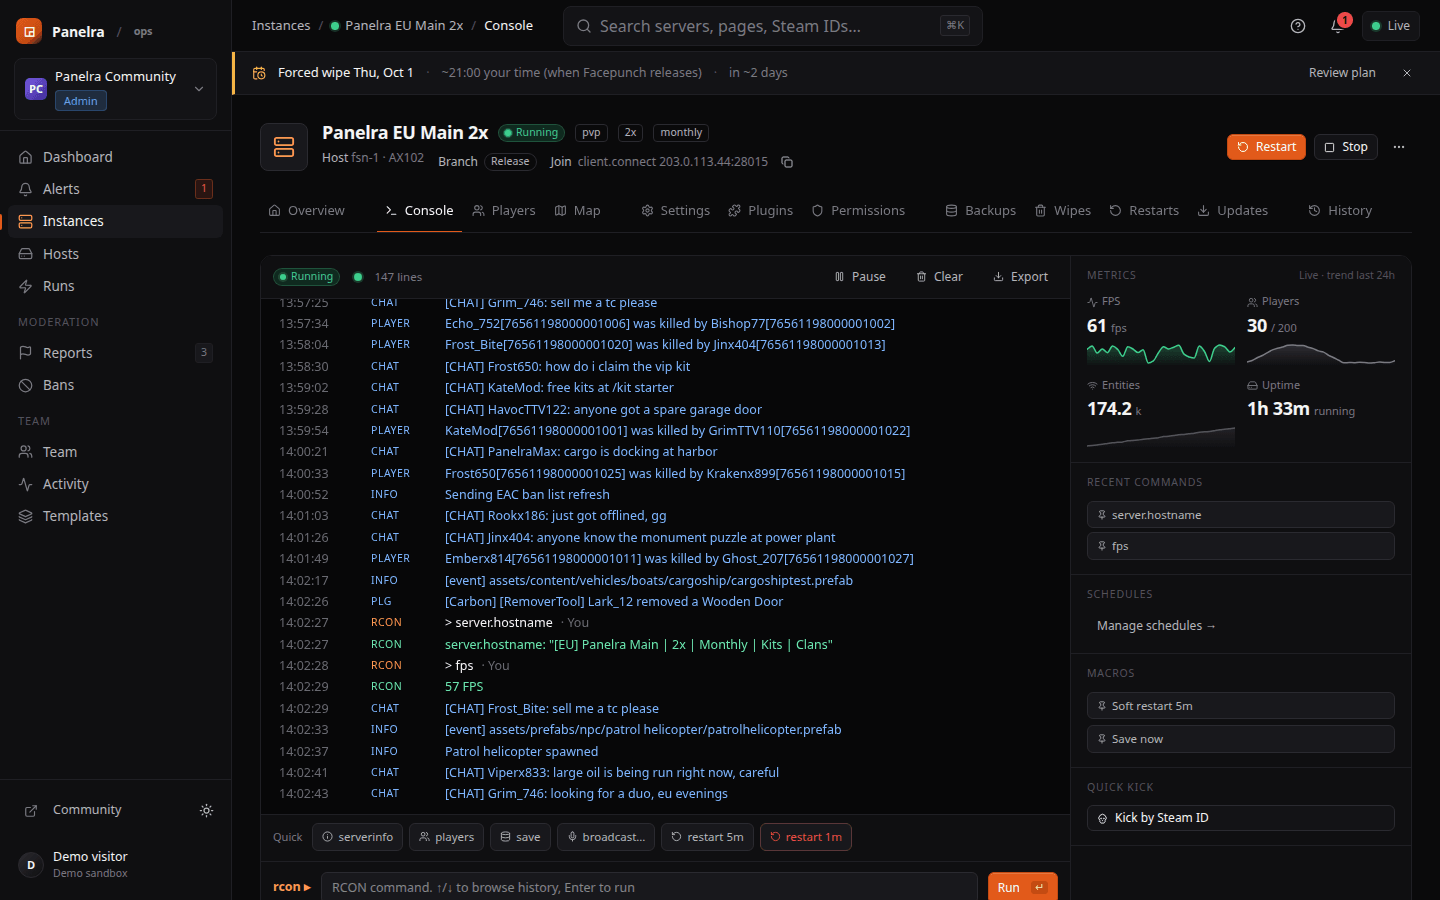1440x900 pixels.
Task: Click the server instance icon tile
Action: pos(284,147)
